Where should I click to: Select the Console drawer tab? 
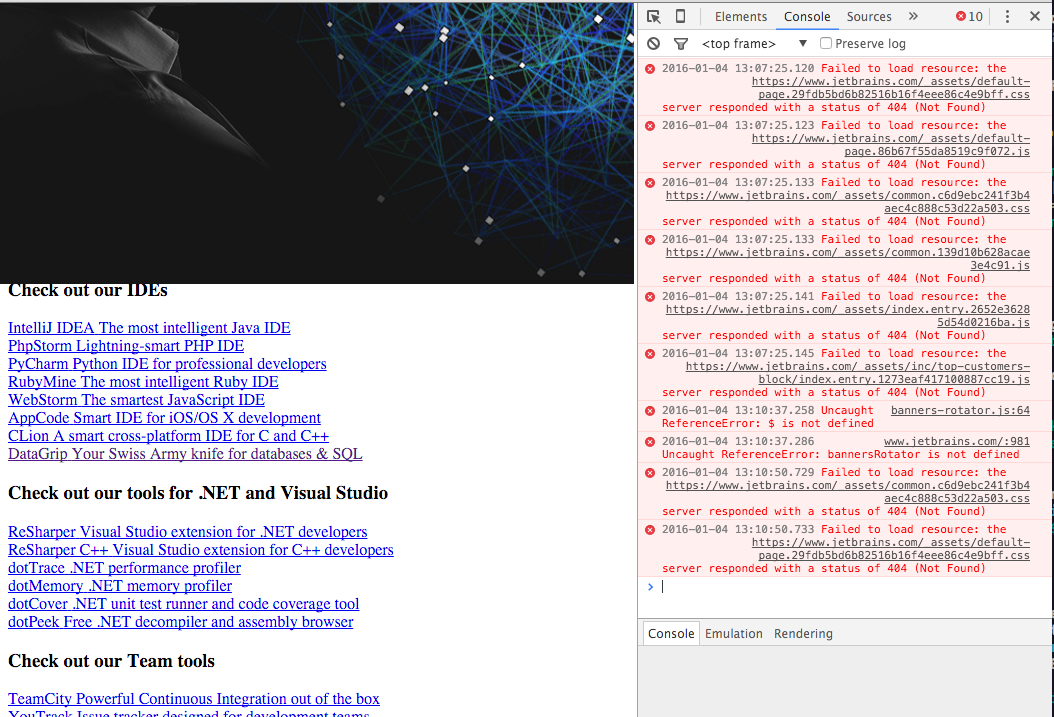(x=671, y=634)
